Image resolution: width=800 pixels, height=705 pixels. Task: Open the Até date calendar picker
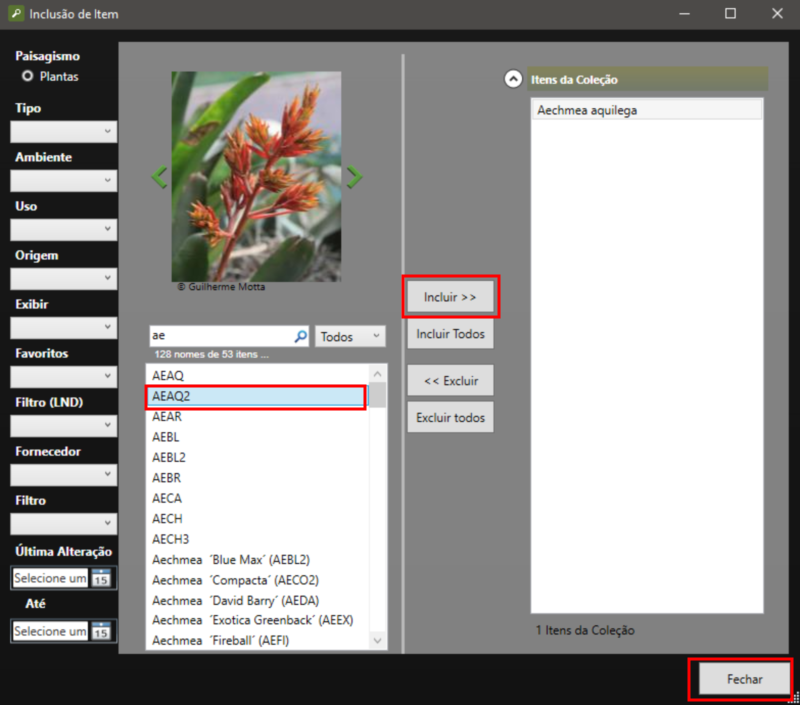pos(101,631)
